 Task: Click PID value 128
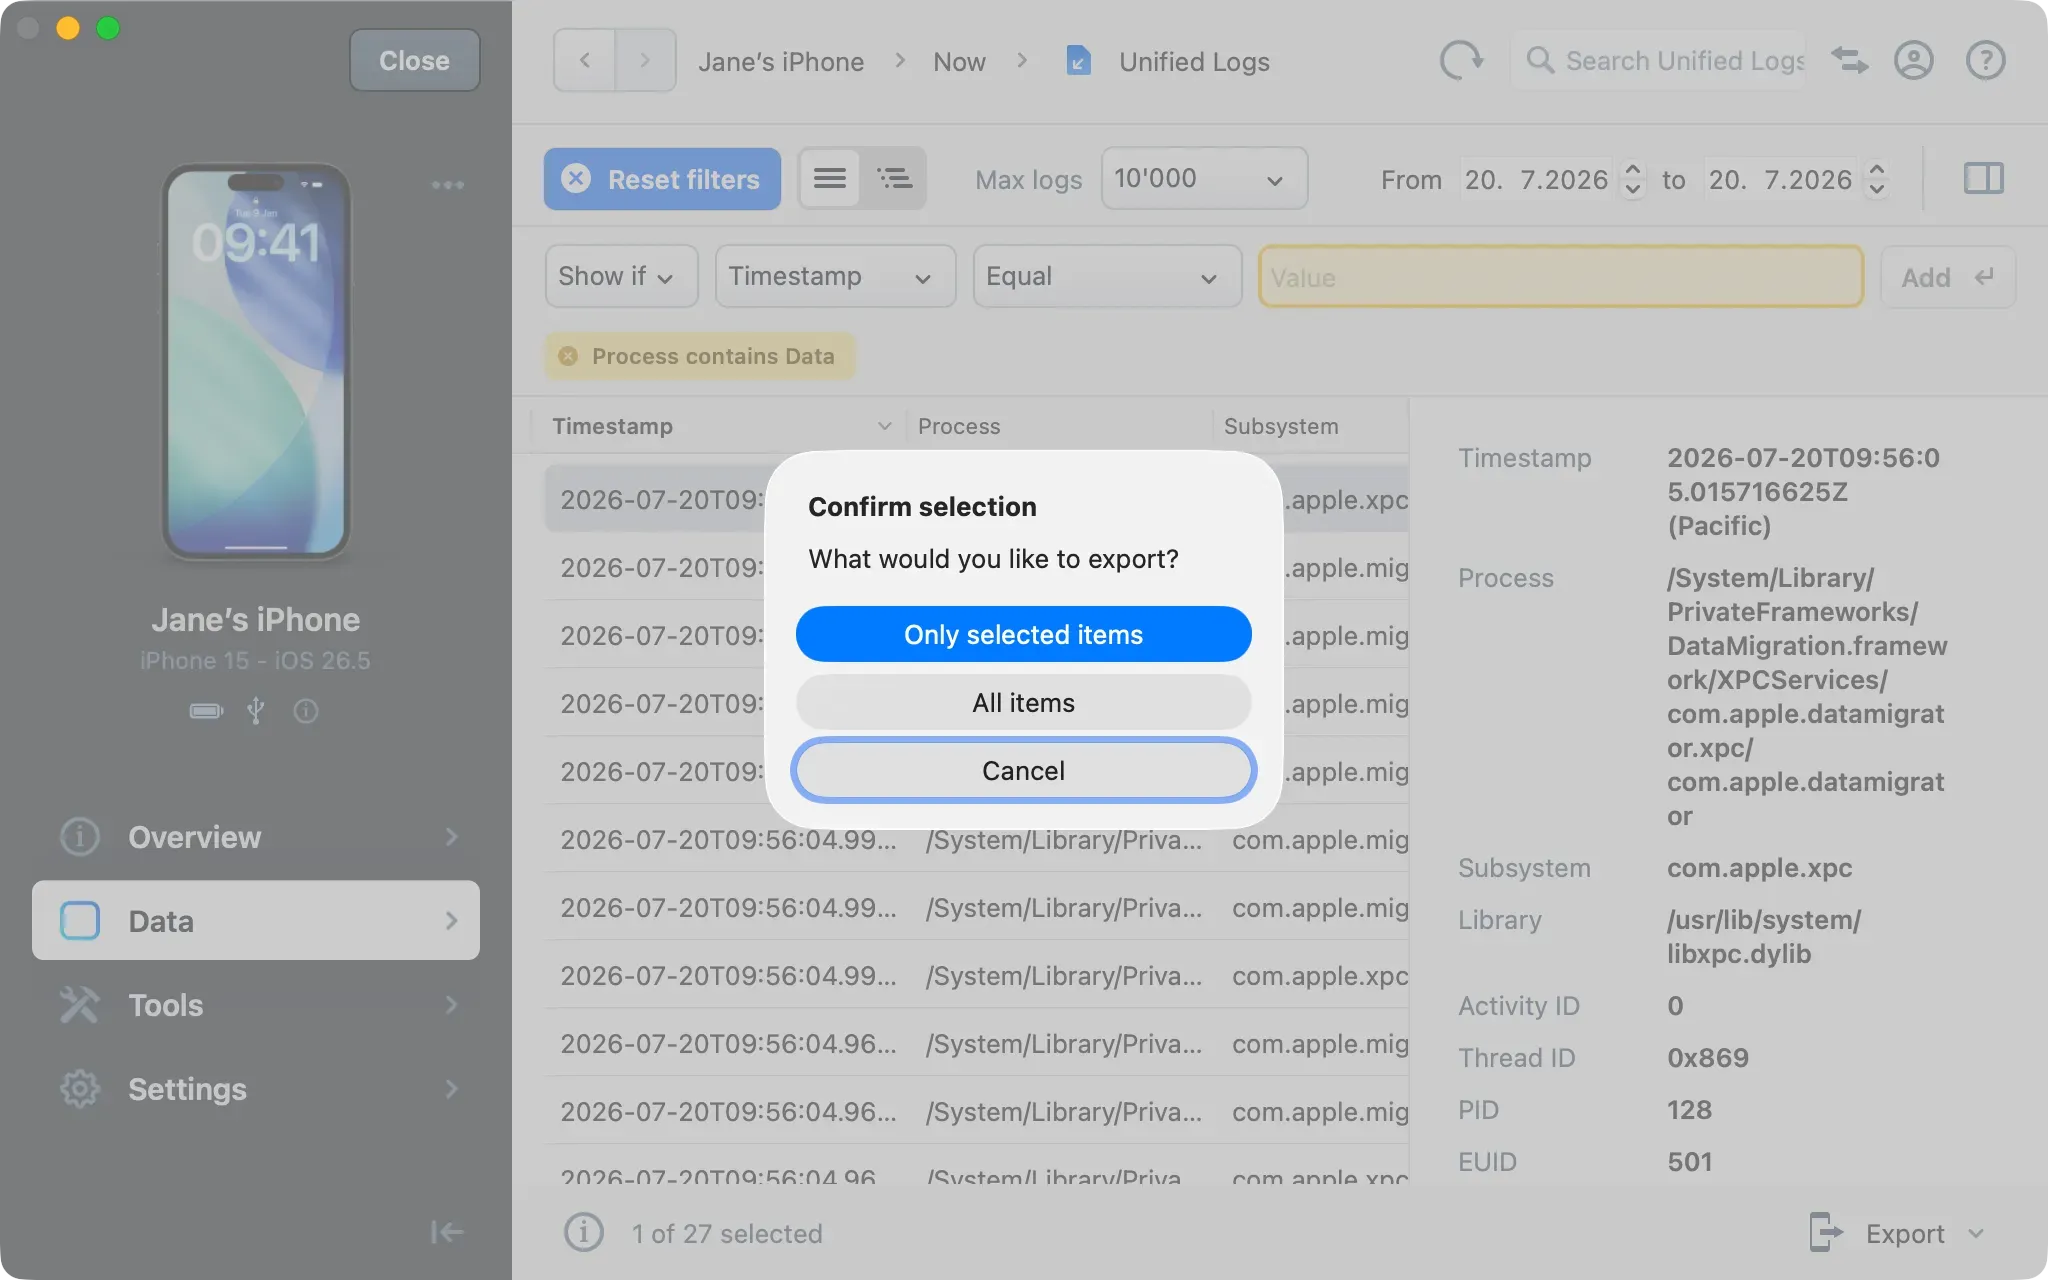pyautogui.click(x=1689, y=1110)
